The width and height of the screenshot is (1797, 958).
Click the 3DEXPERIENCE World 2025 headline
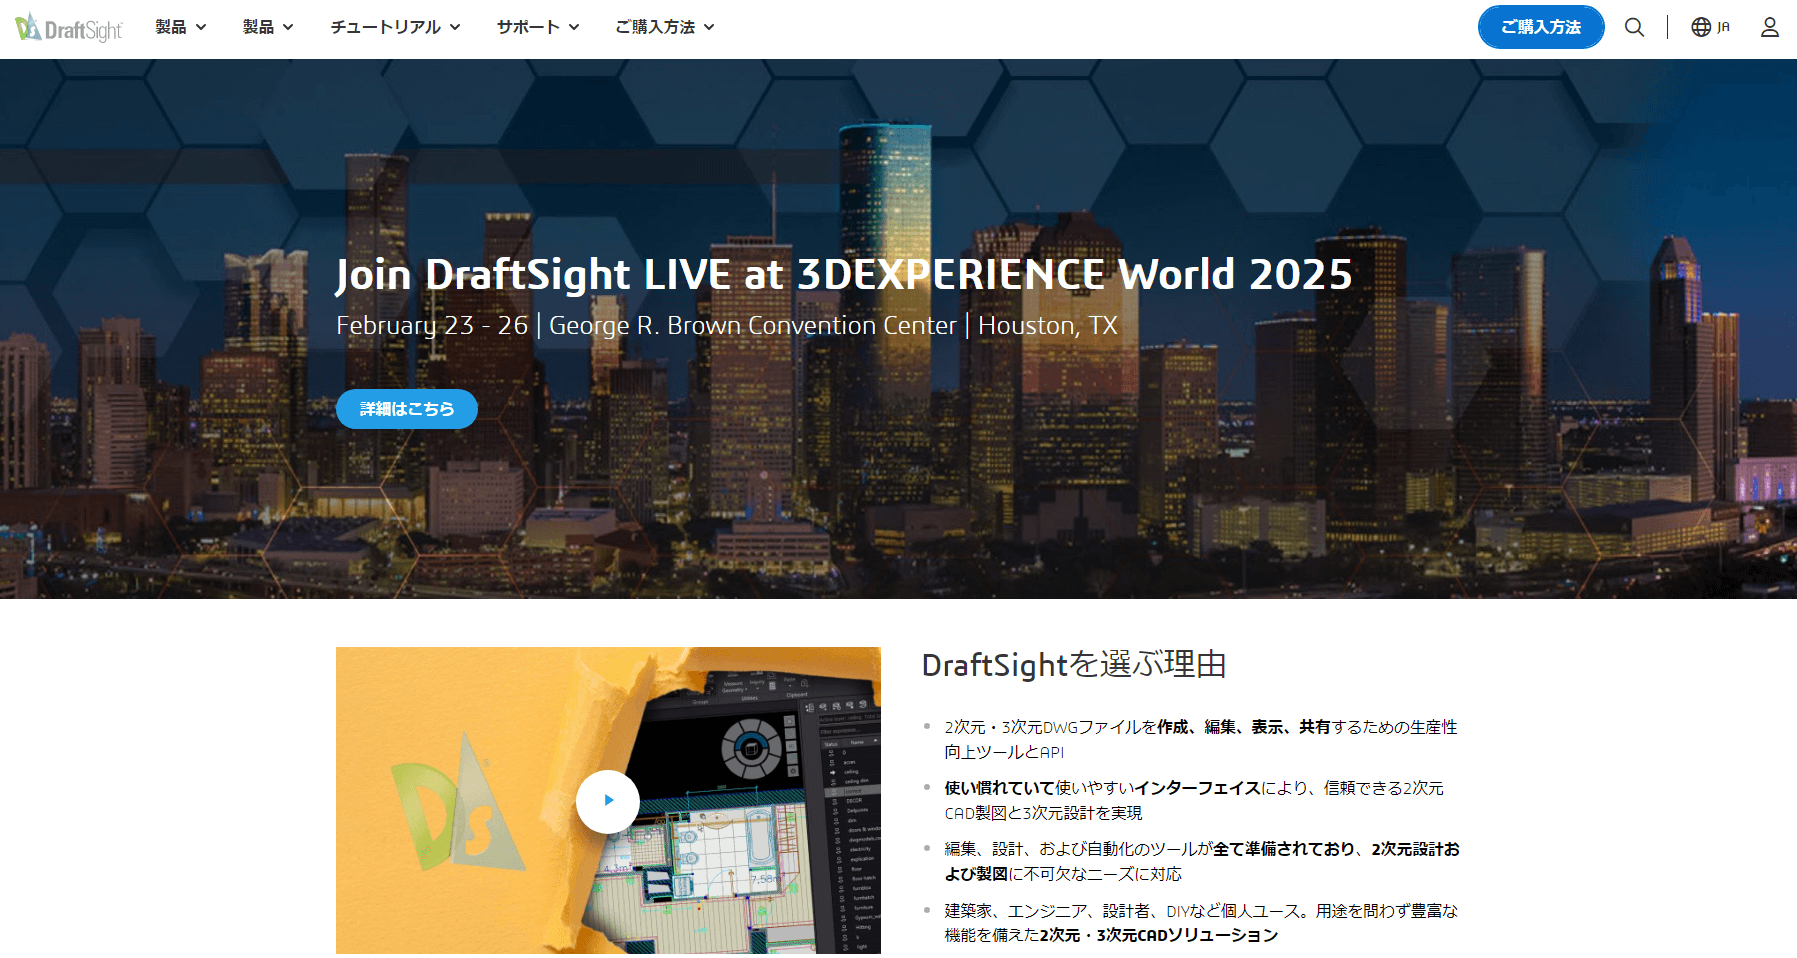tap(844, 274)
